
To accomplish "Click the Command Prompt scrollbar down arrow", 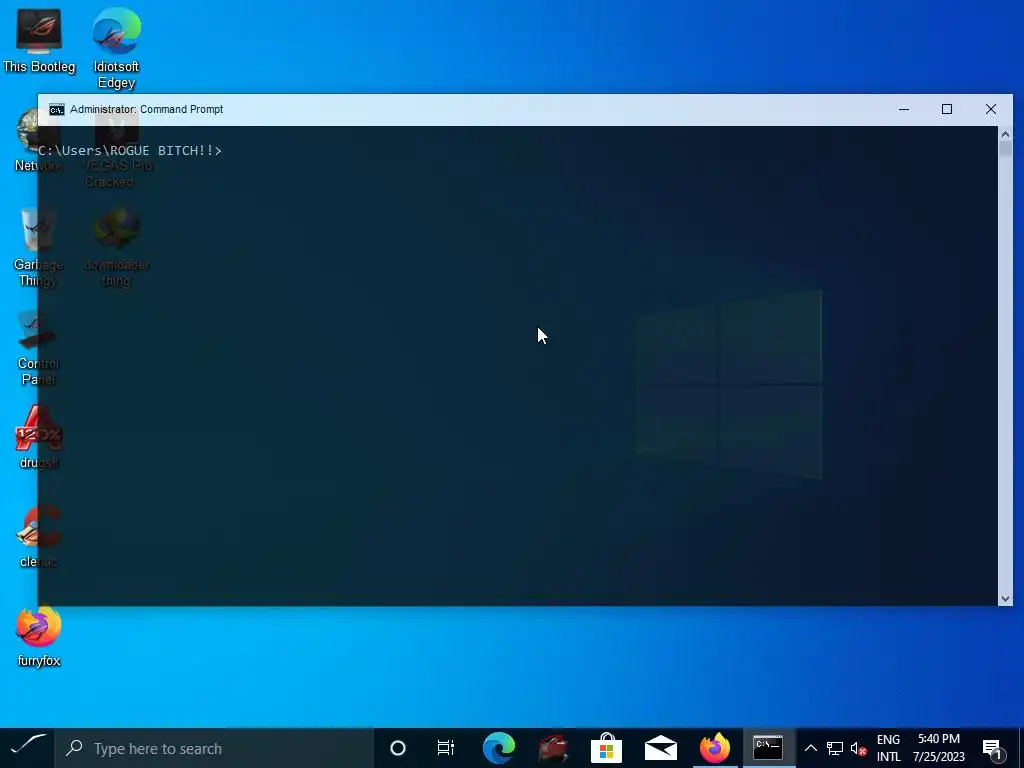I will point(1005,599).
